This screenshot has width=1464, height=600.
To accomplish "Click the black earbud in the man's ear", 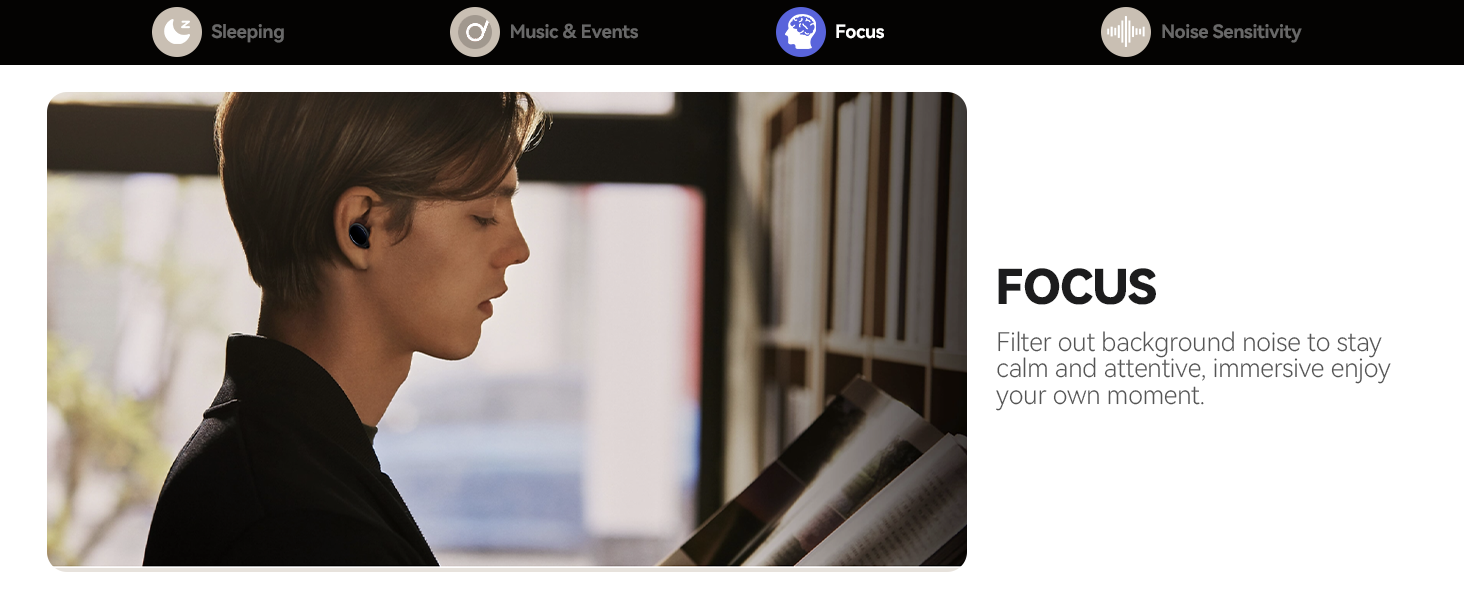I will (x=360, y=236).
